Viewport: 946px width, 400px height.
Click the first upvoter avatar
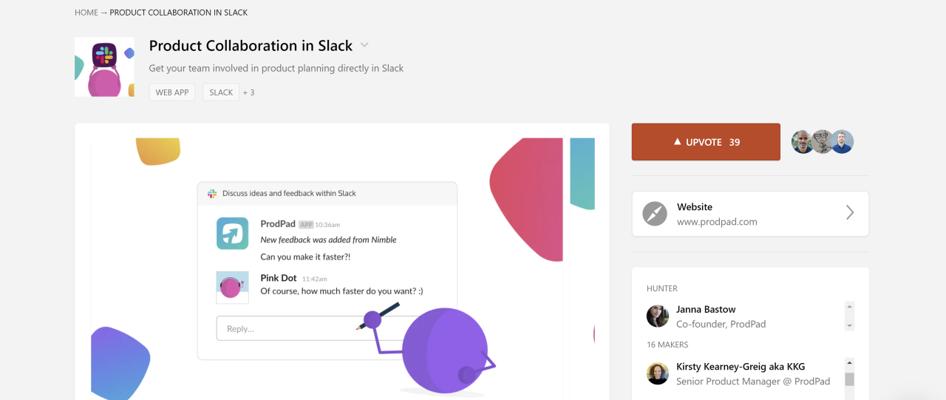coord(802,142)
